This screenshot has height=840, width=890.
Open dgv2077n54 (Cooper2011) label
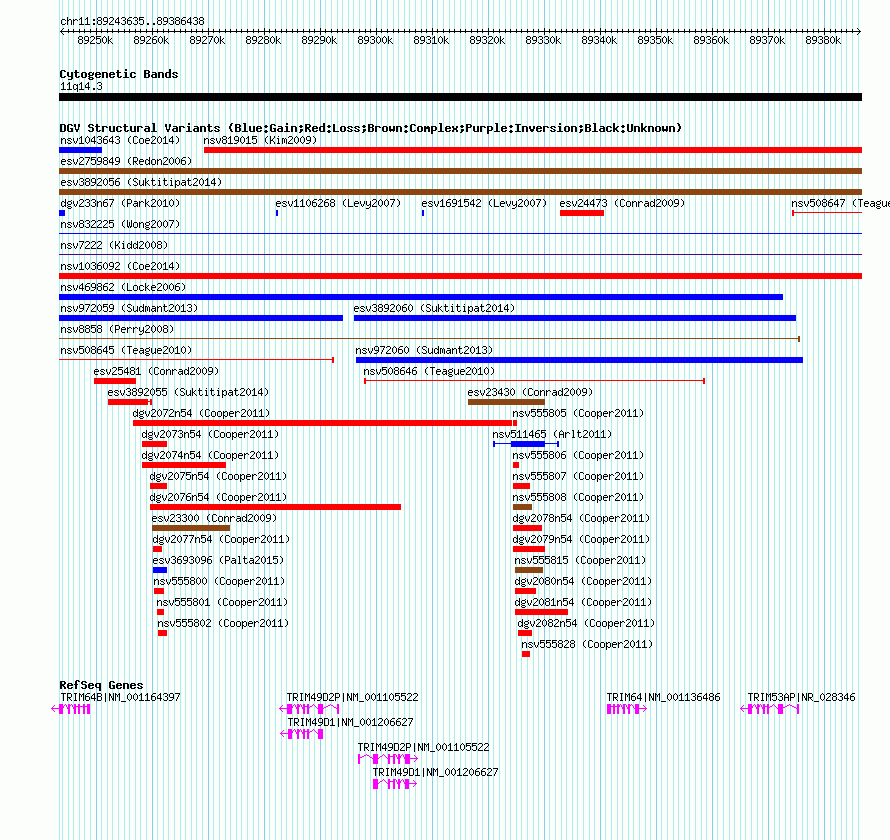[221, 539]
